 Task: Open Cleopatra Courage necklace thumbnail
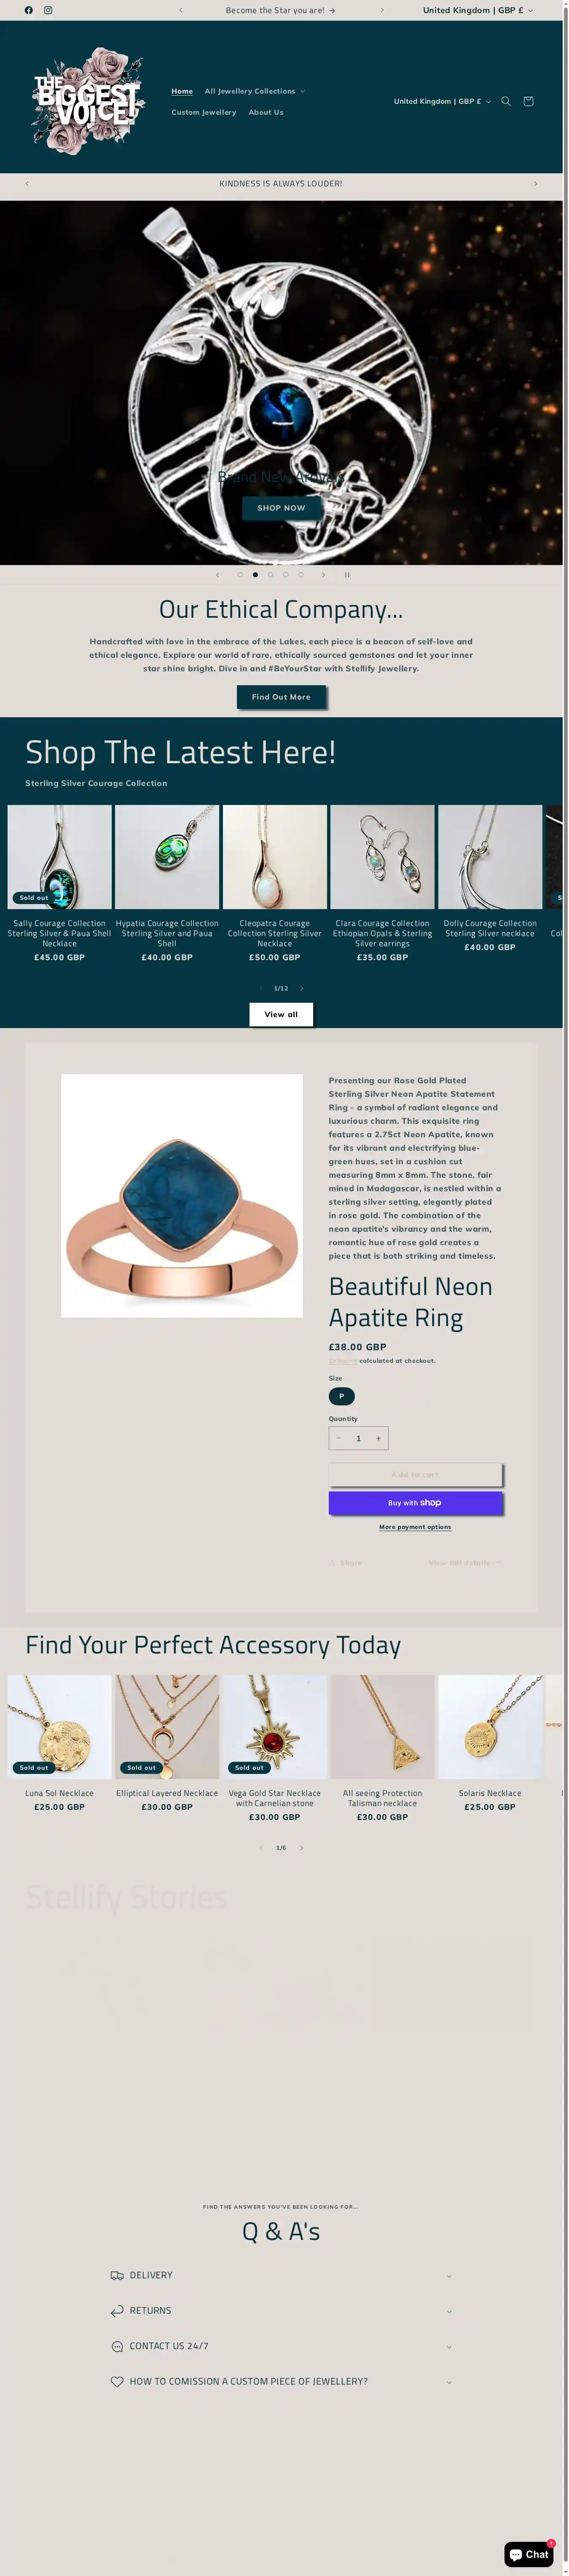[x=275, y=857]
